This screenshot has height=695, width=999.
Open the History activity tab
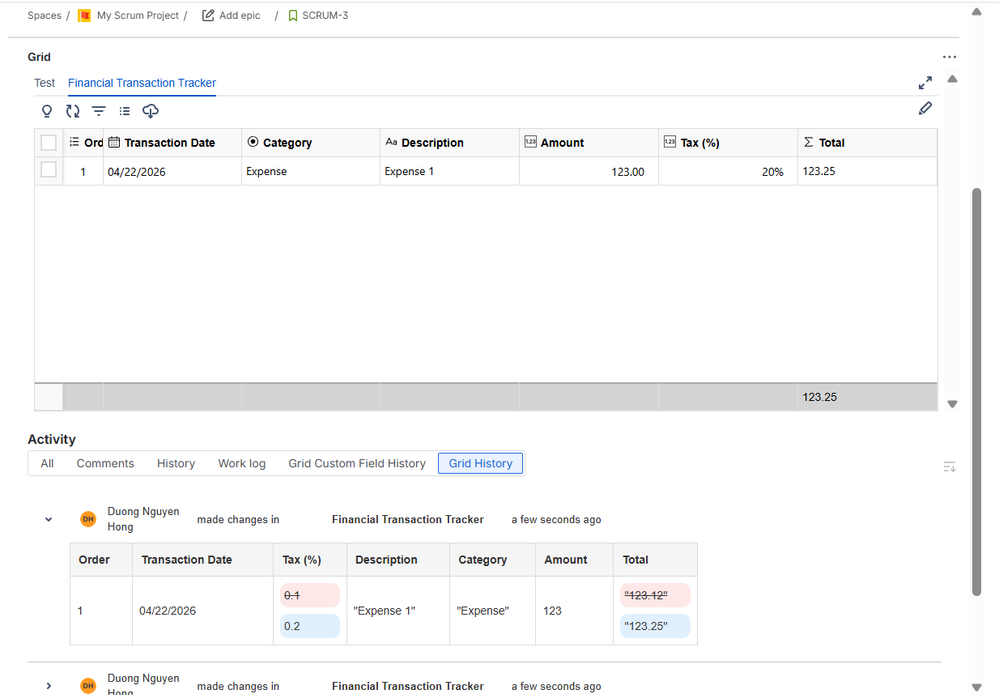point(176,463)
